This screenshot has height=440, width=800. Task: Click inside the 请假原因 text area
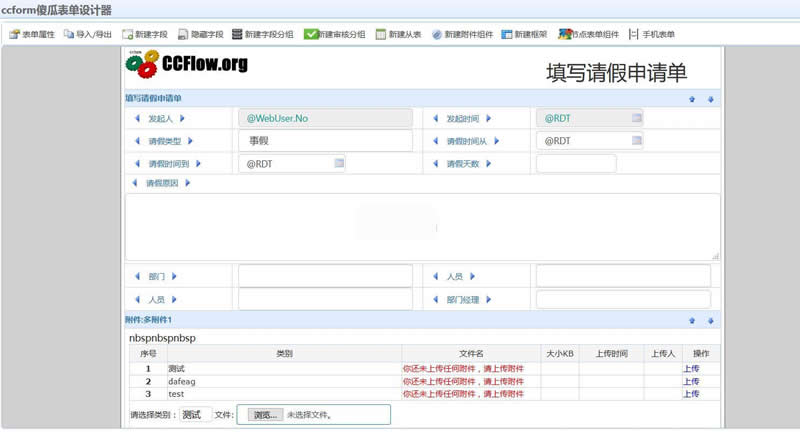tap(421, 227)
